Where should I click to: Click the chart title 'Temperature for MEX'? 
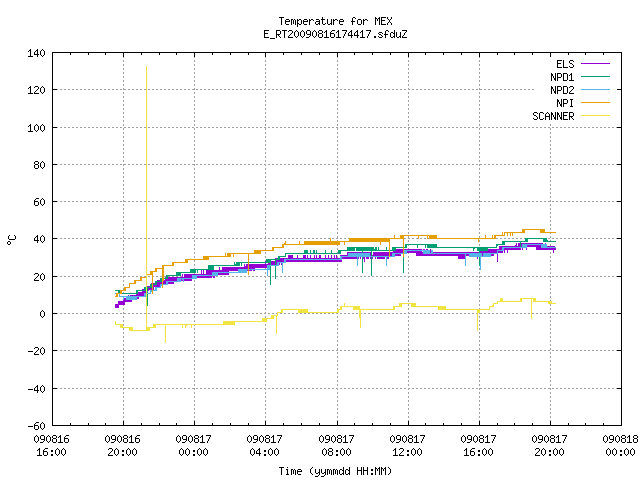pyautogui.click(x=335, y=21)
